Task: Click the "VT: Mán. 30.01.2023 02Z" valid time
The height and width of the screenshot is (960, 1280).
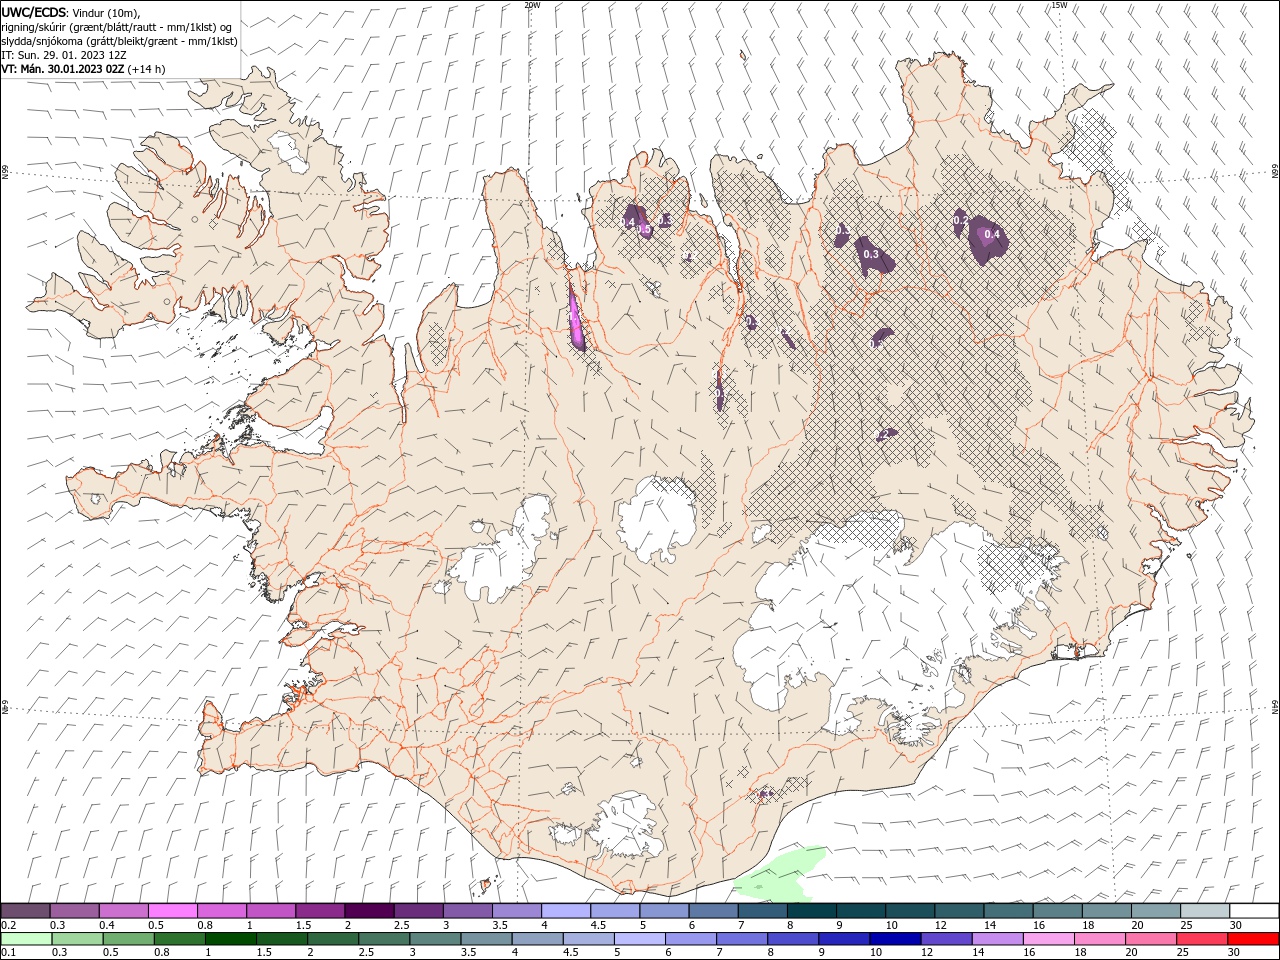Action: click(x=63, y=69)
